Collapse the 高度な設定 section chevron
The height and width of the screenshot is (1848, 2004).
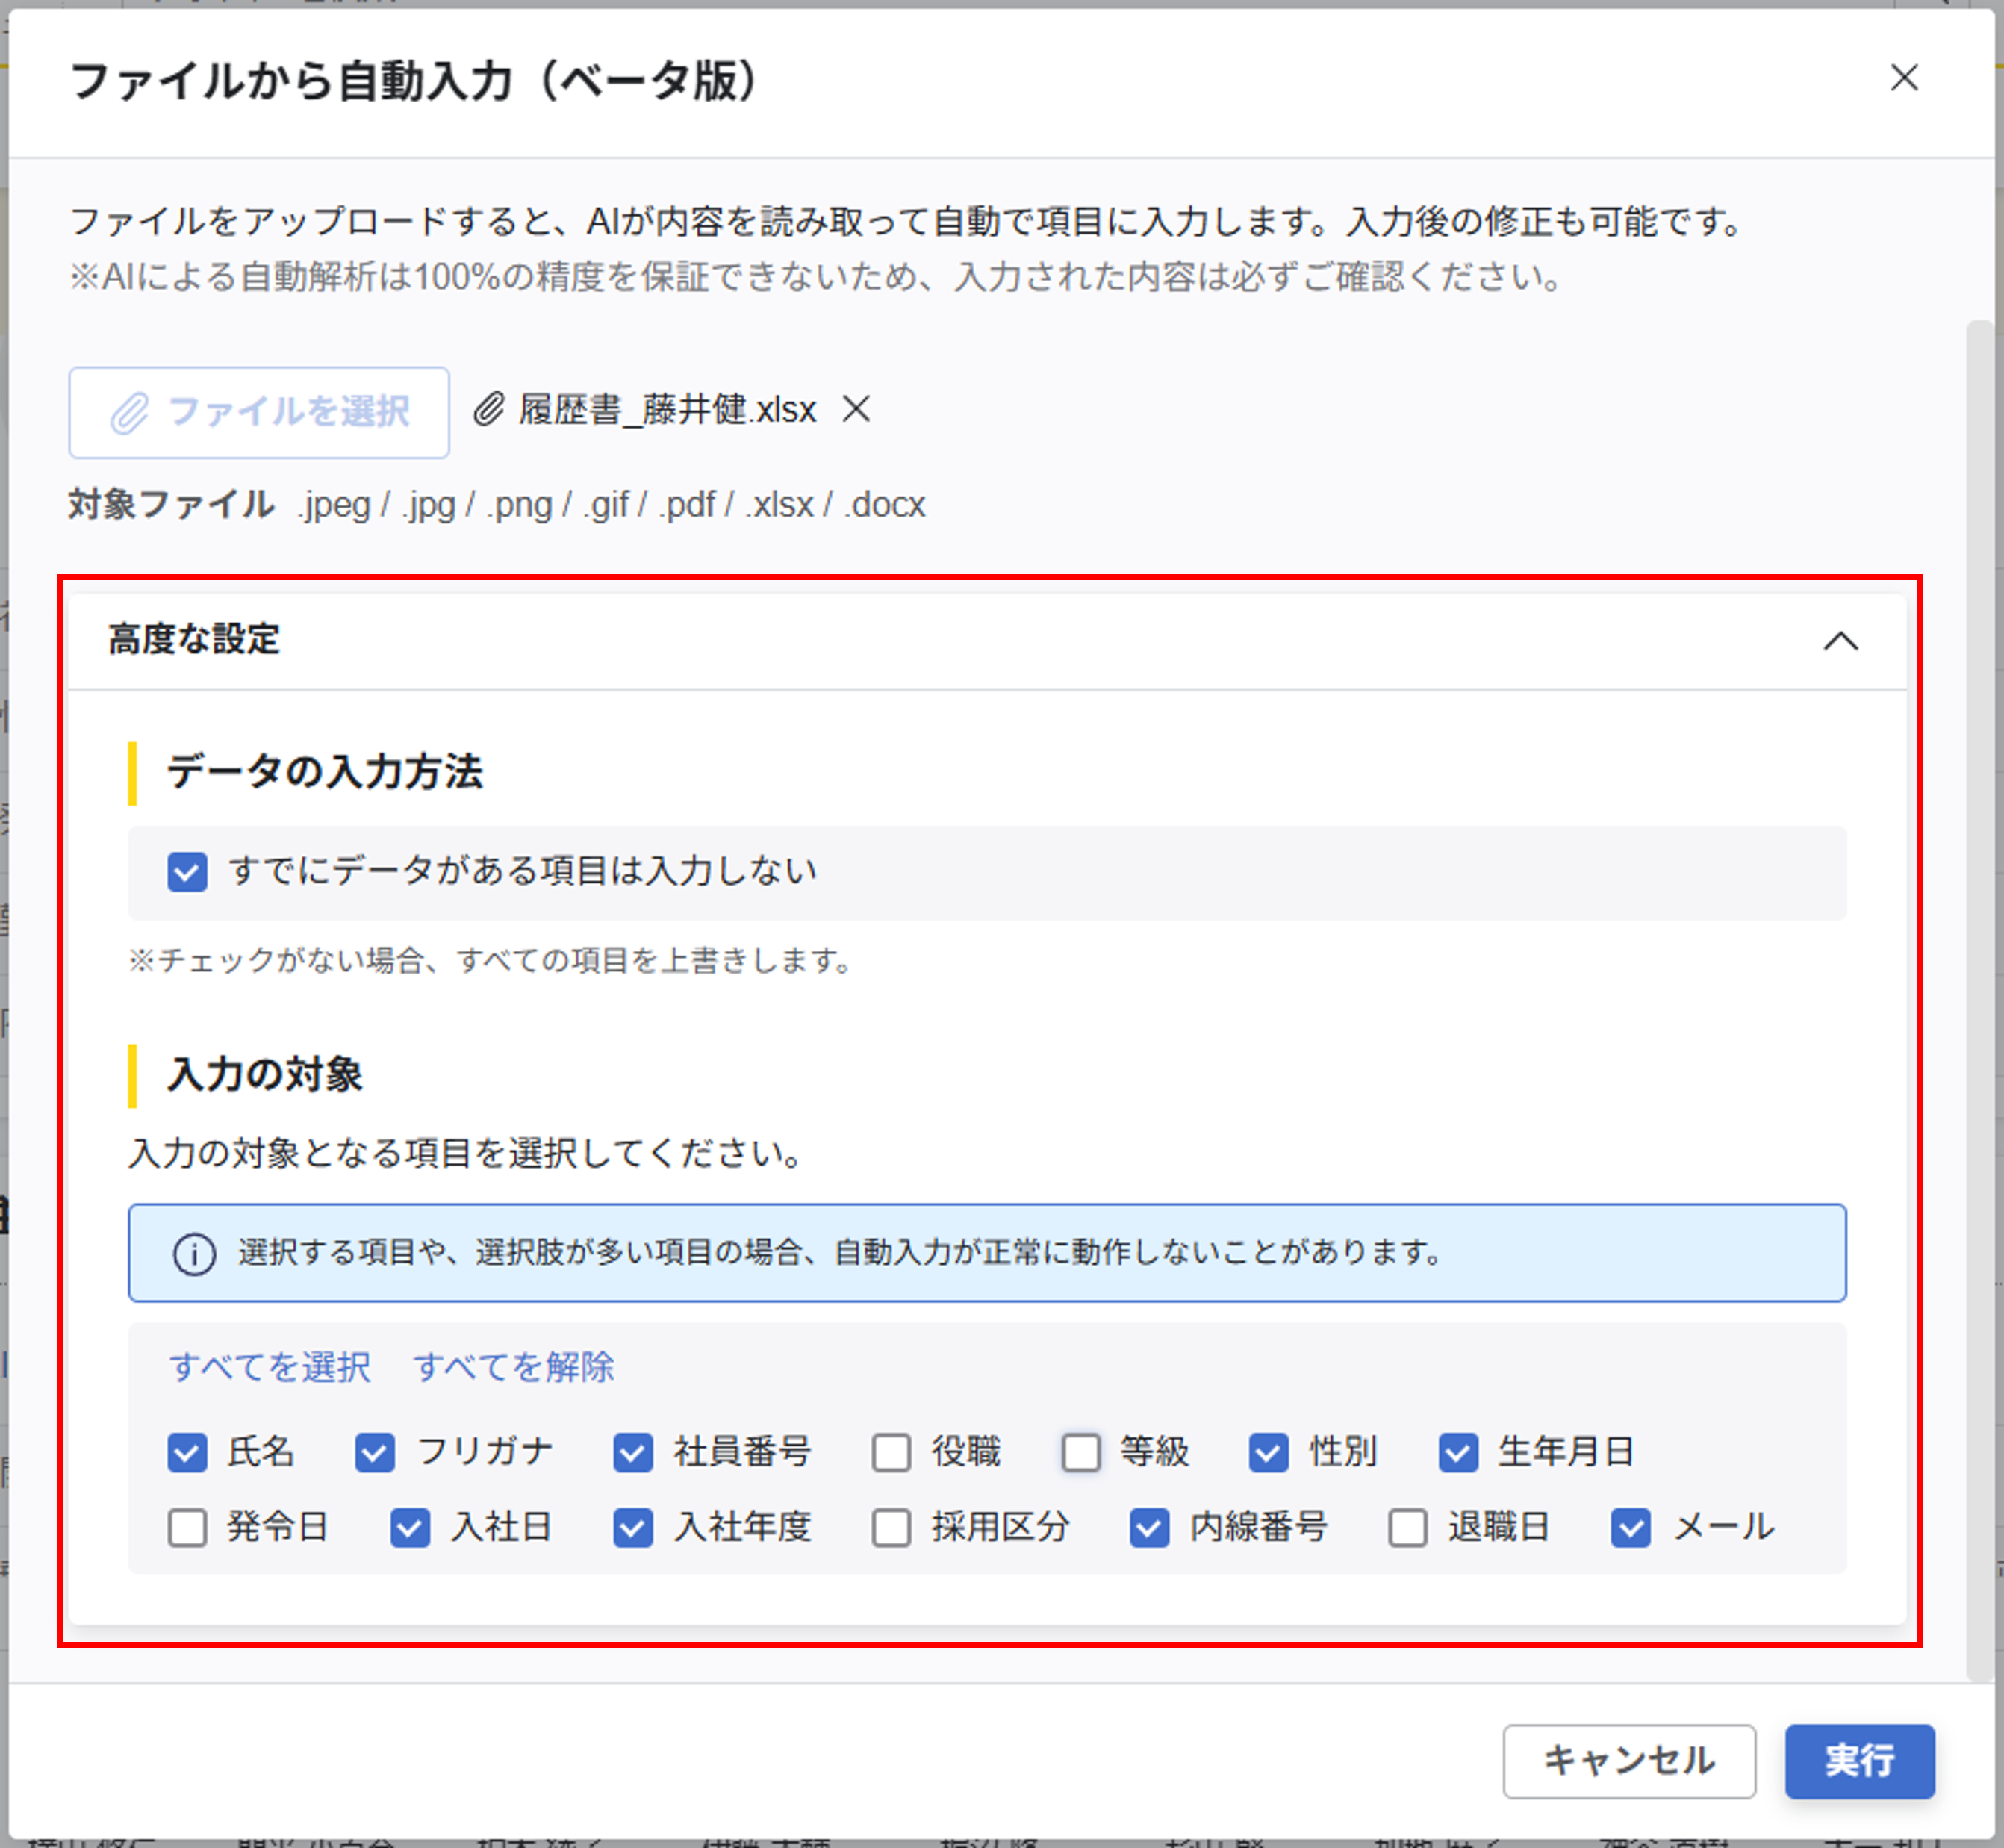[x=1840, y=641]
